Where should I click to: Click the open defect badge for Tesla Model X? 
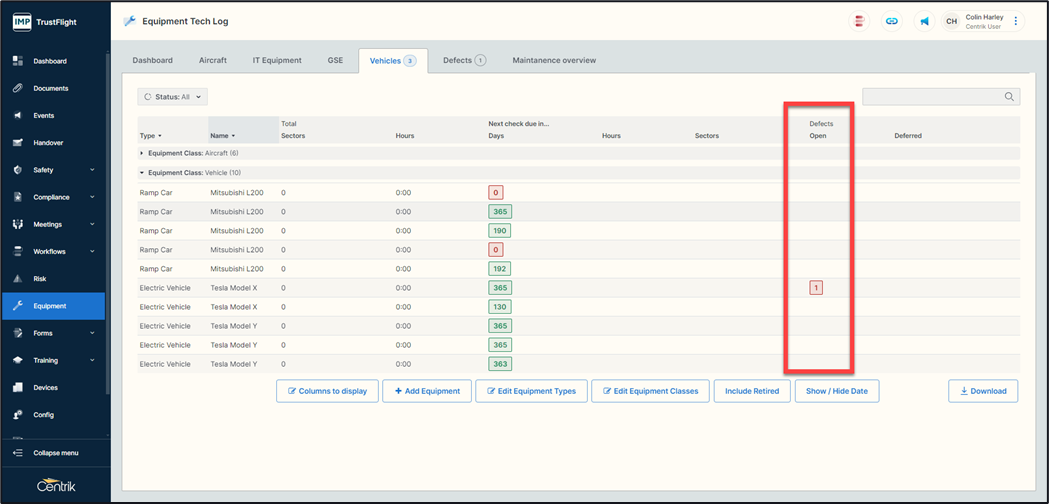point(816,288)
